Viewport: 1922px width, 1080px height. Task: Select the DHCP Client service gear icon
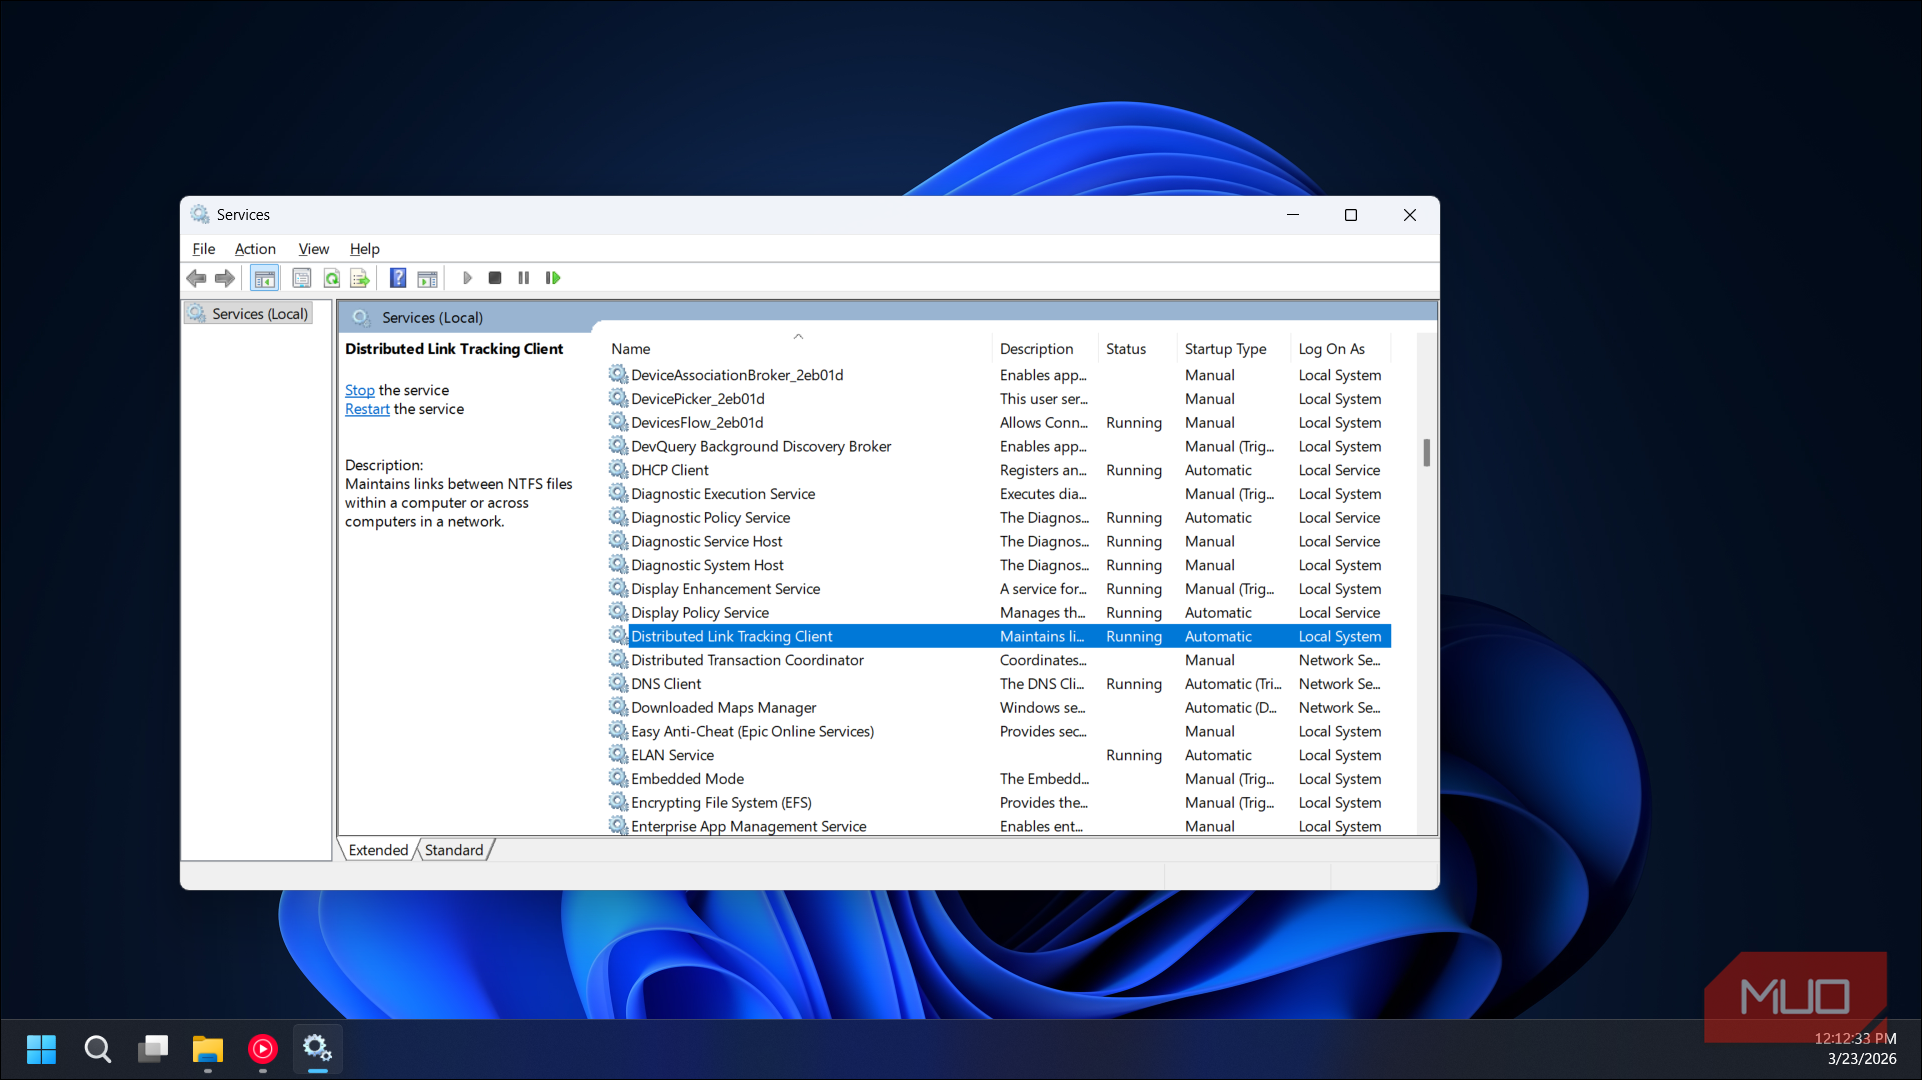click(618, 470)
